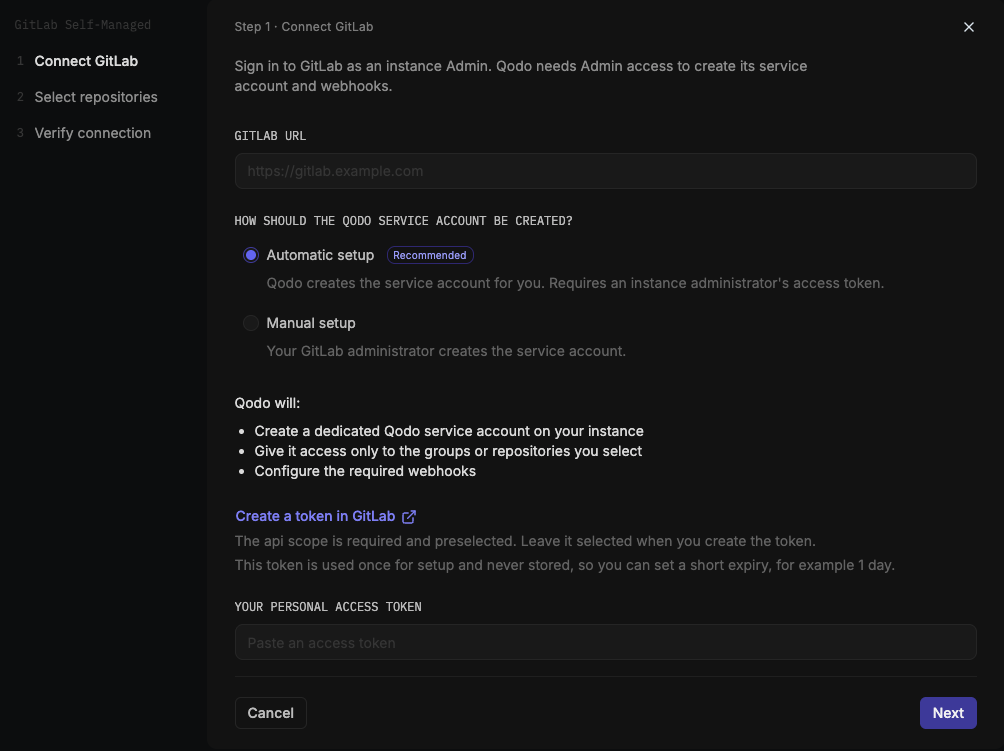Image resolution: width=1004 pixels, height=751 pixels.
Task: Choose the Manual setup radio option
Action: [250, 323]
